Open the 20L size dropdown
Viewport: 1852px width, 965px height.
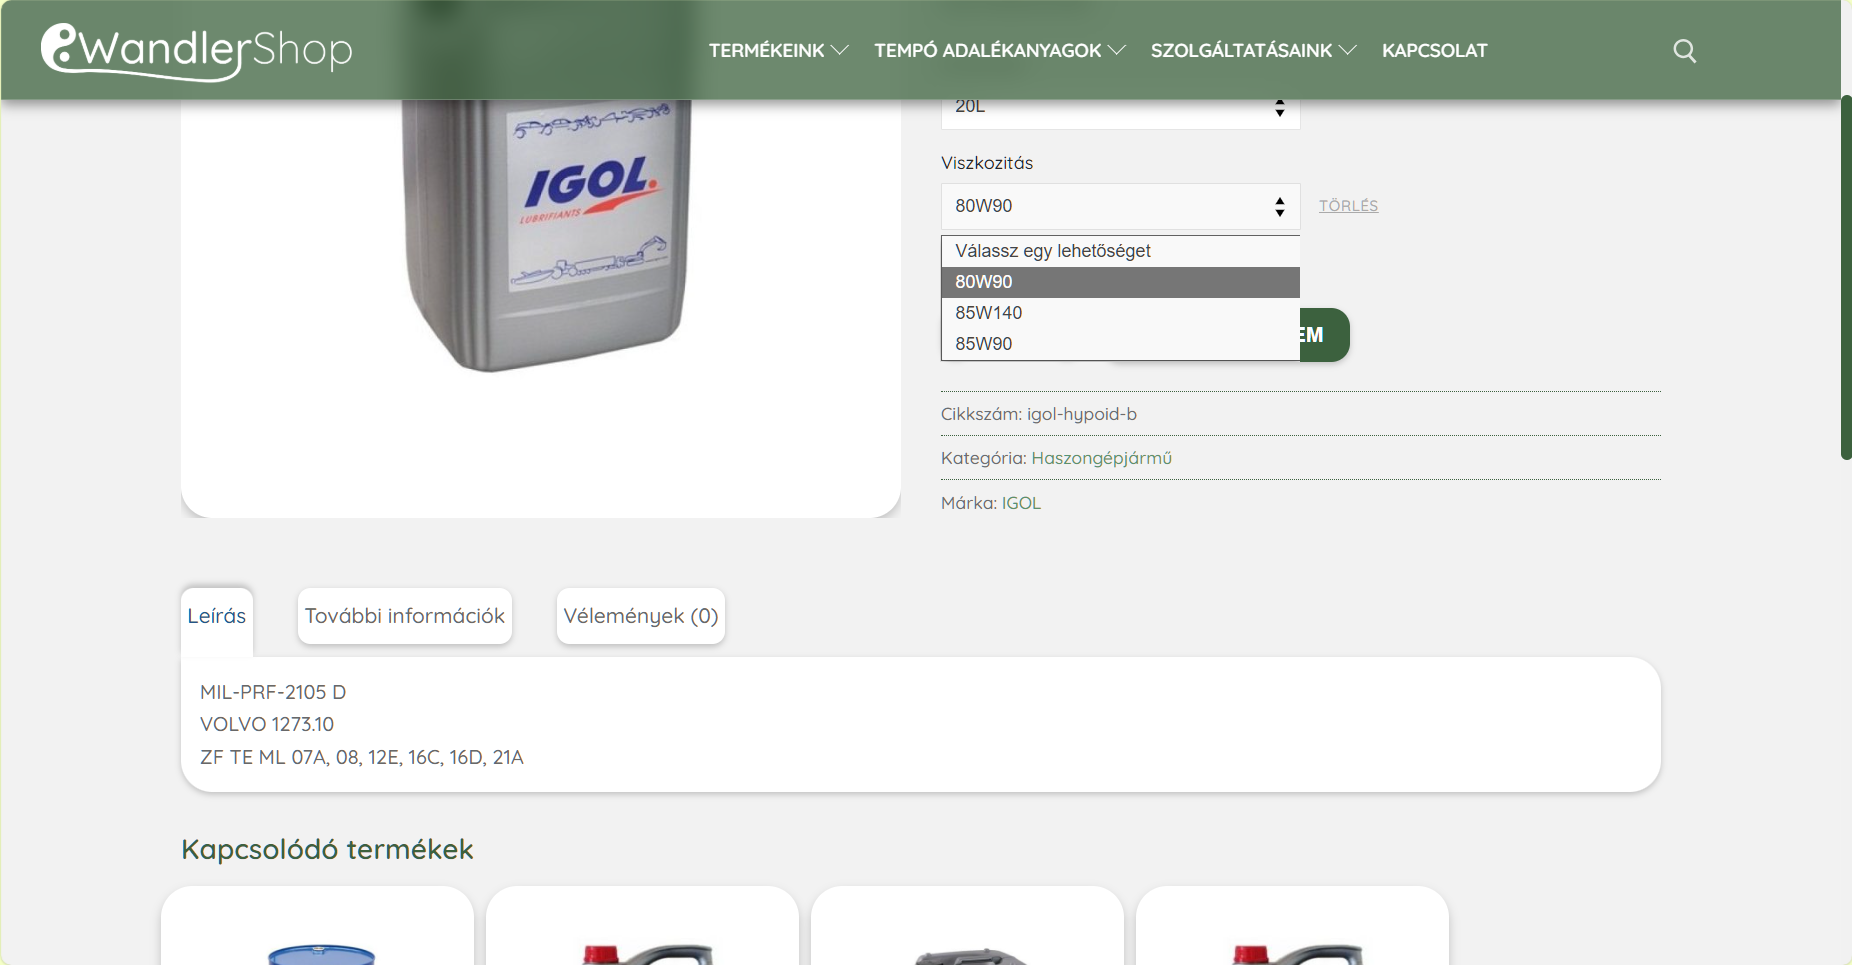(1120, 113)
